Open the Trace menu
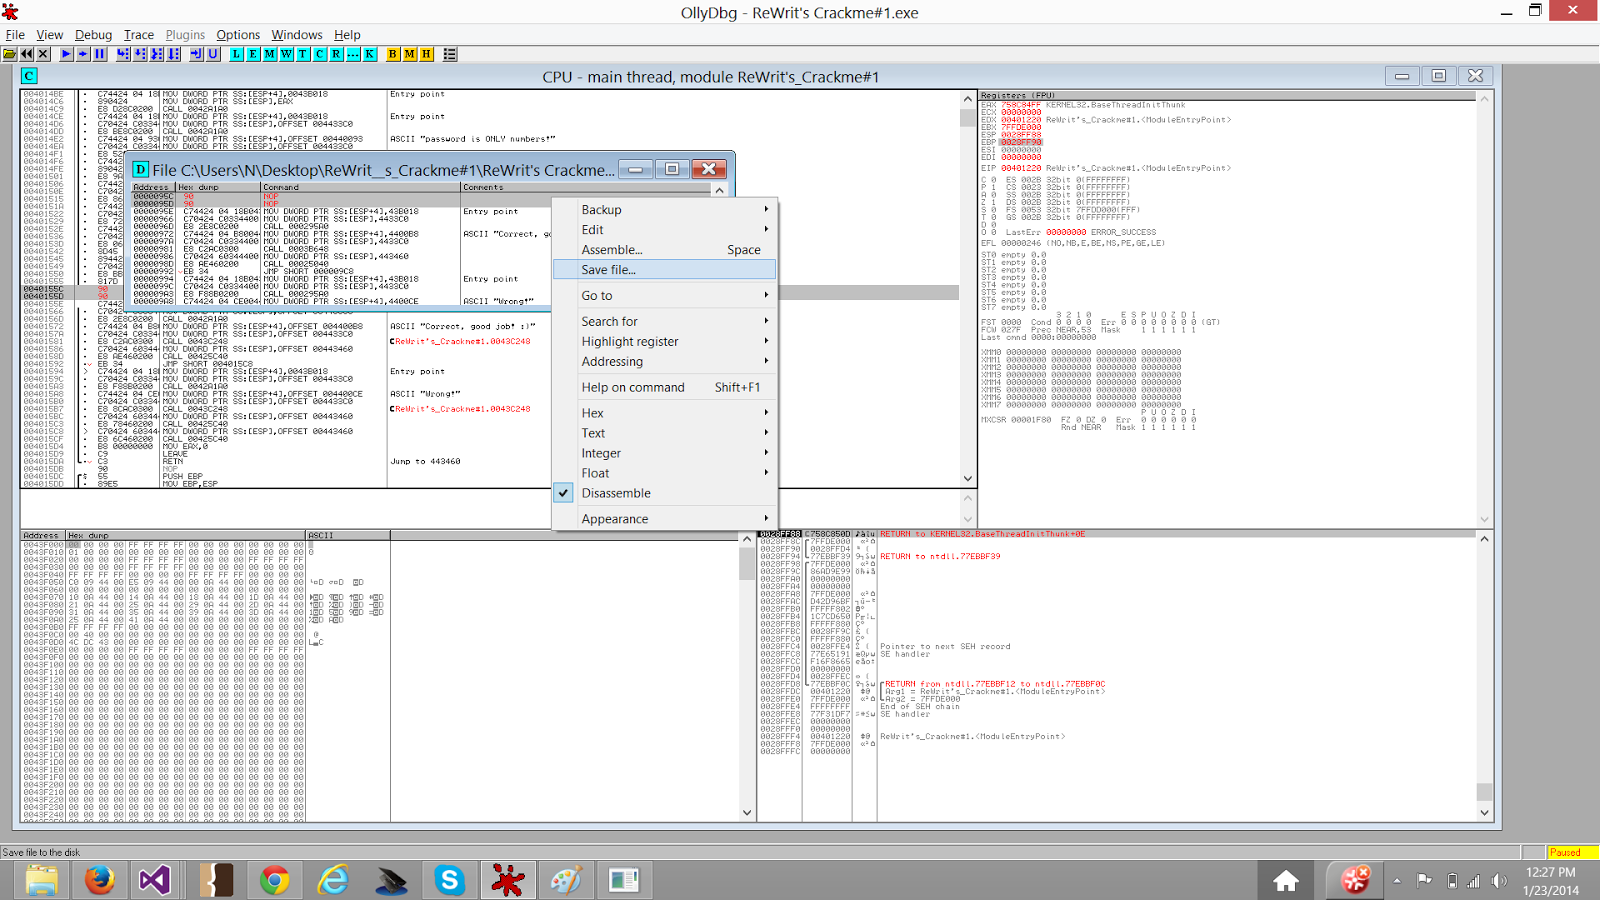This screenshot has width=1600, height=900. 139,35
